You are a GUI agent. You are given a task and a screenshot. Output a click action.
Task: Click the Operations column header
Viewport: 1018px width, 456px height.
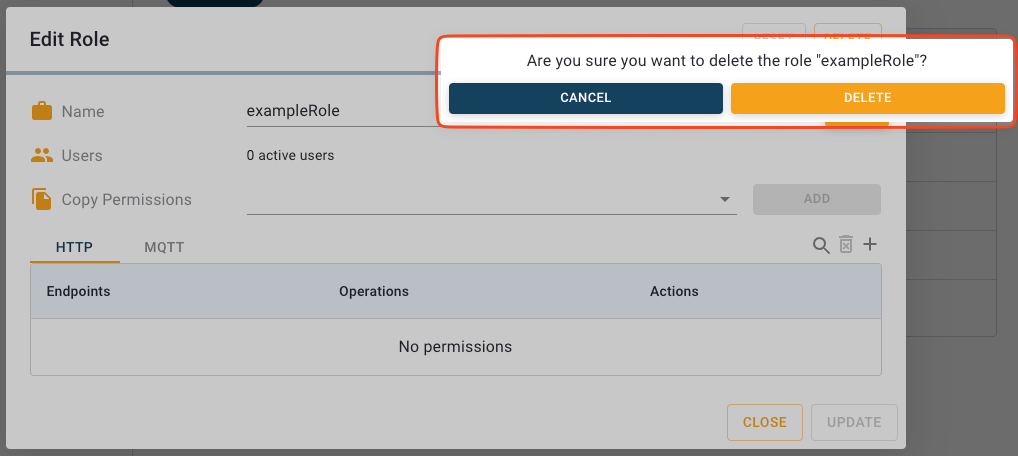374,291
